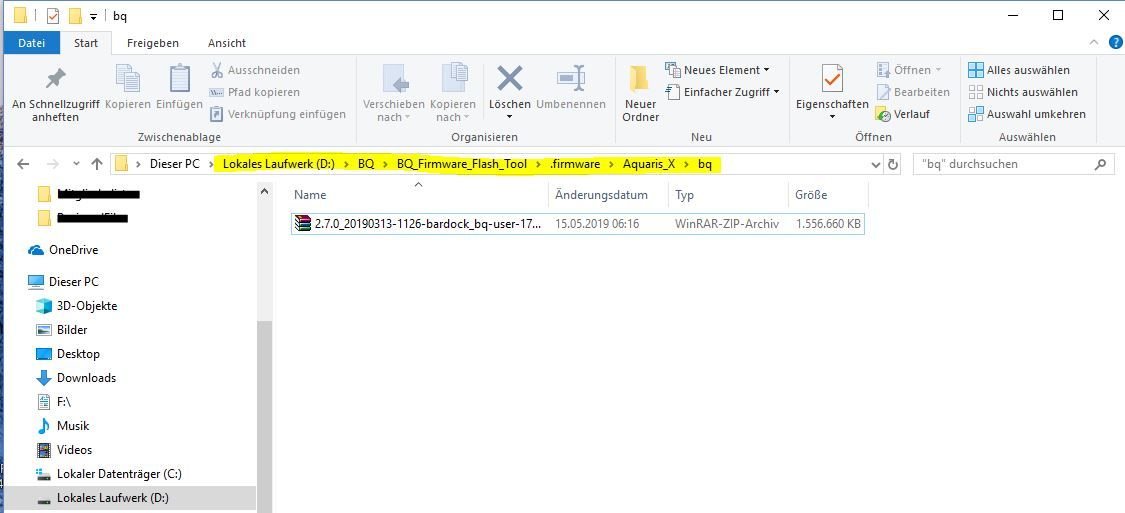Create a Neuer Ordner
This screenshot has width=1125, height=513.
point(640,94)
